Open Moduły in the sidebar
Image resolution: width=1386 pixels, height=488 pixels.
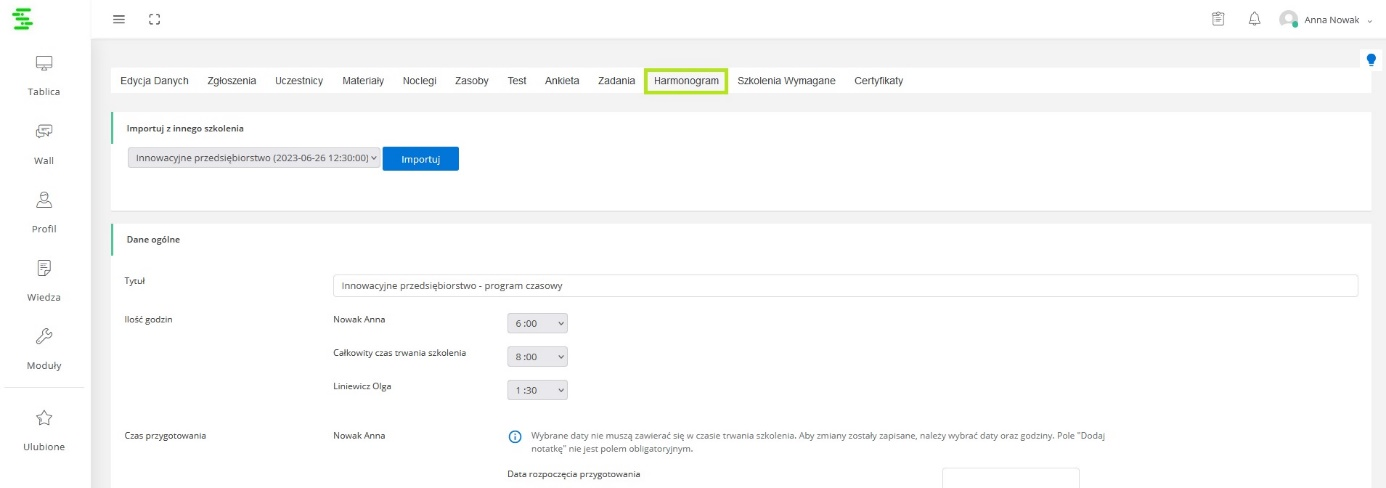pyautogui.click(x=44, y=349)
